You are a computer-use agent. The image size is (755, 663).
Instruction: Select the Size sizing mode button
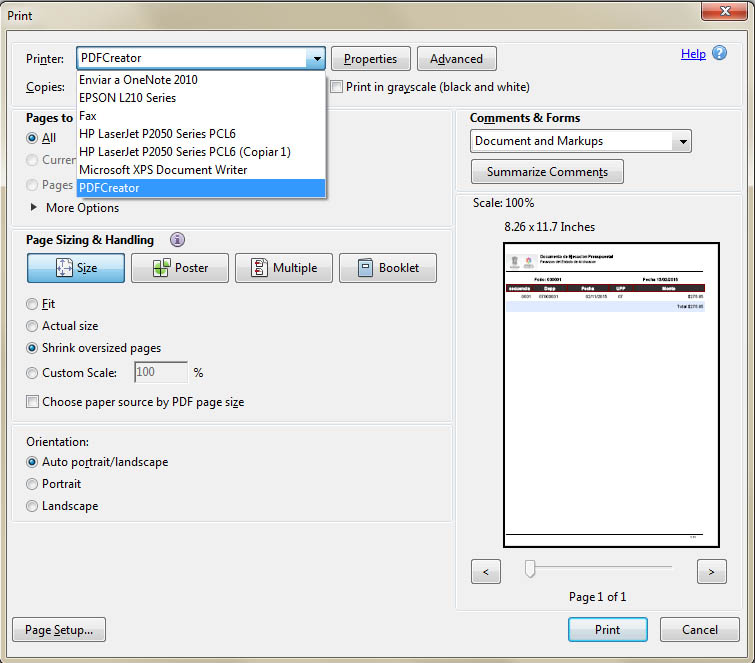click(76, 268)
